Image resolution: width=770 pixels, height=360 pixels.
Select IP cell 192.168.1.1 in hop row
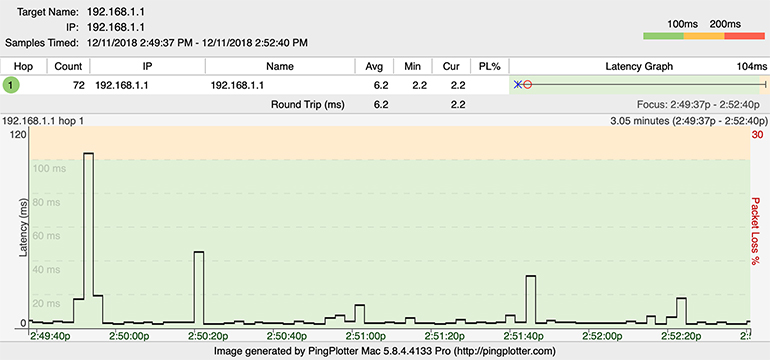pos(122,85)
